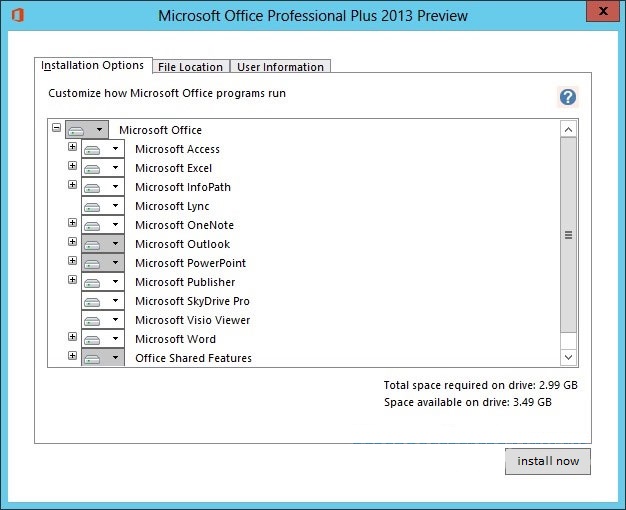Open install options dropdown for Microsoft Word
The height and width of the screenshot is (510, 626).
[103, 339]
